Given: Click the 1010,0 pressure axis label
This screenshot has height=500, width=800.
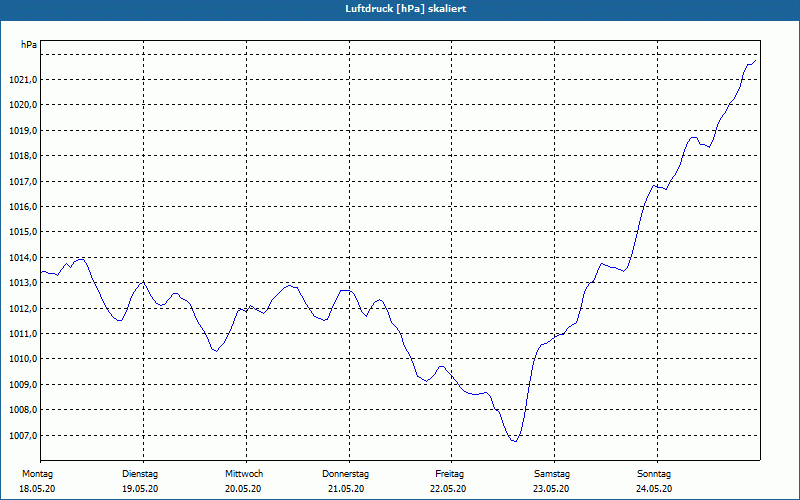Looking at the screenshot, I should coord(23,359).
